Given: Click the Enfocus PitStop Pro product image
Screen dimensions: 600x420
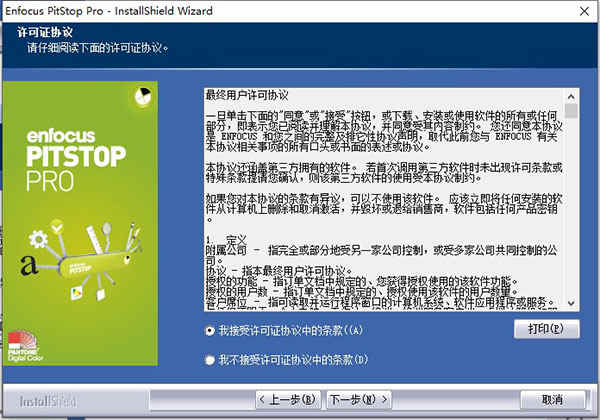Looking at the screenshot, I should 80,223.
